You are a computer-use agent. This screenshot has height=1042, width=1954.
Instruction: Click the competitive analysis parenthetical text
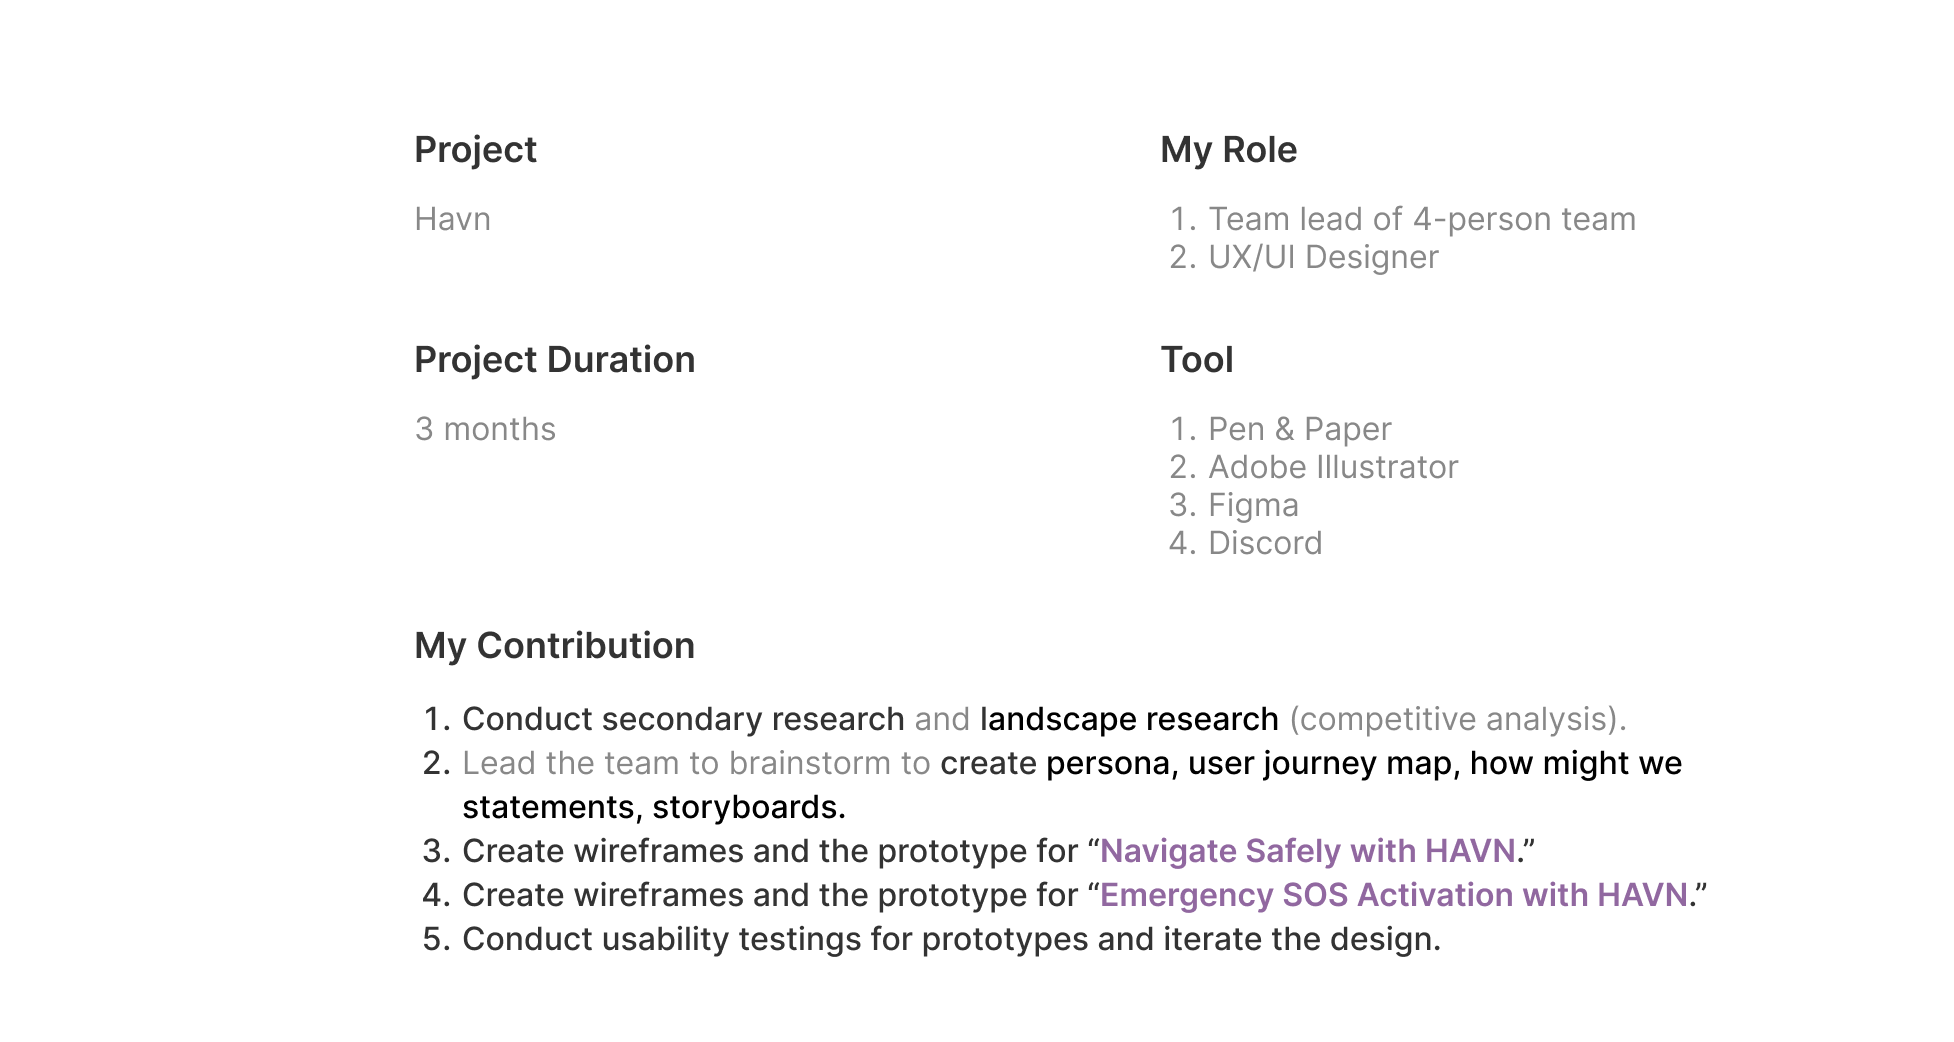[1458, 719]
